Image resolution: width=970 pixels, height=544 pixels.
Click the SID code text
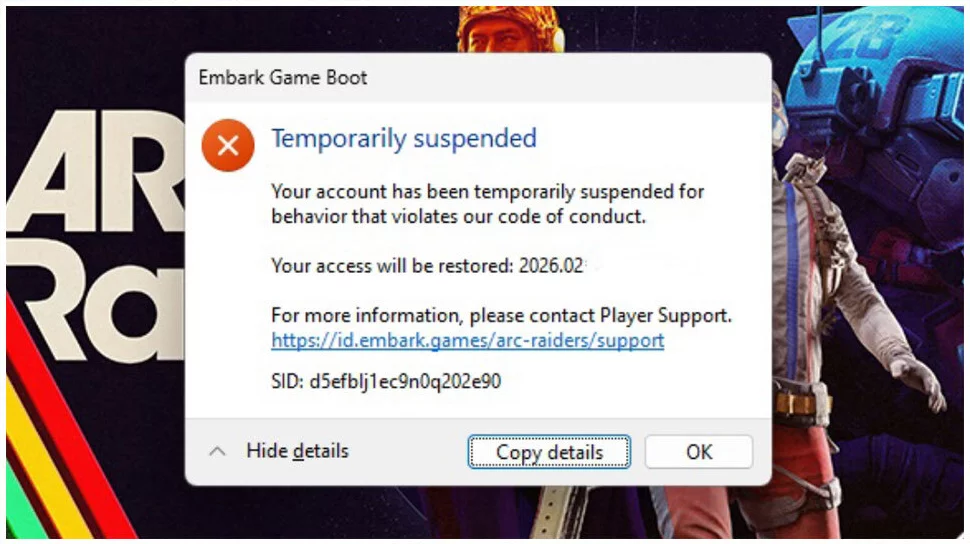(x=386, y=381)
